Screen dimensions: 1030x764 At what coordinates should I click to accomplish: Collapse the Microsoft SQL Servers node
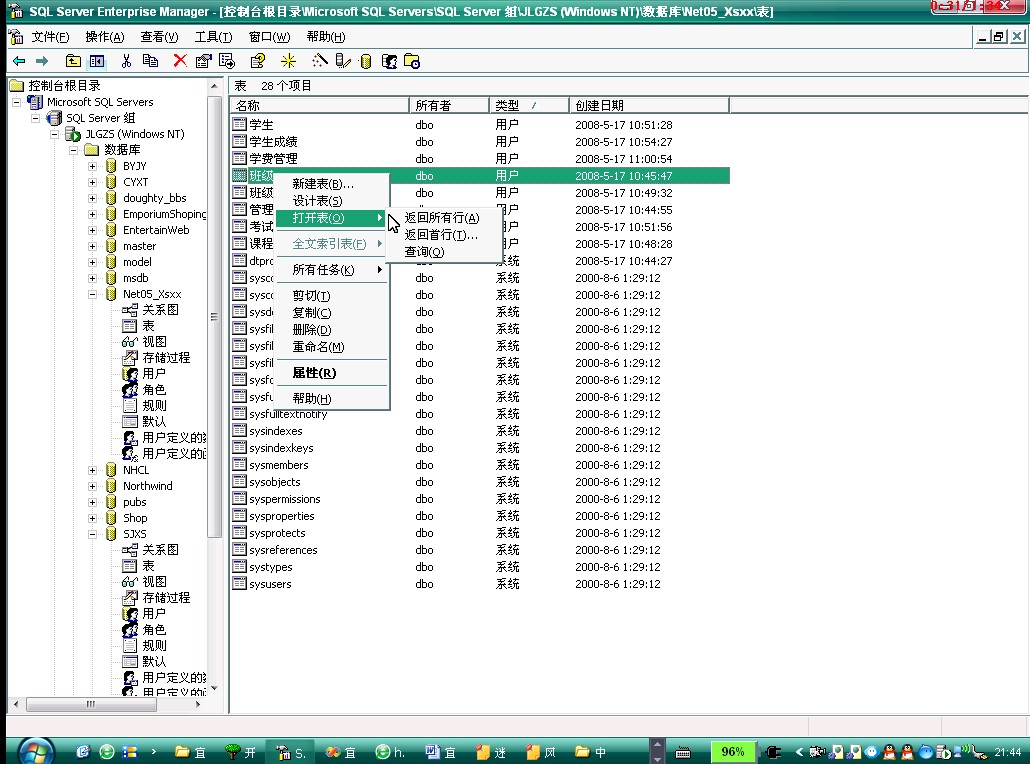[16, 102]
